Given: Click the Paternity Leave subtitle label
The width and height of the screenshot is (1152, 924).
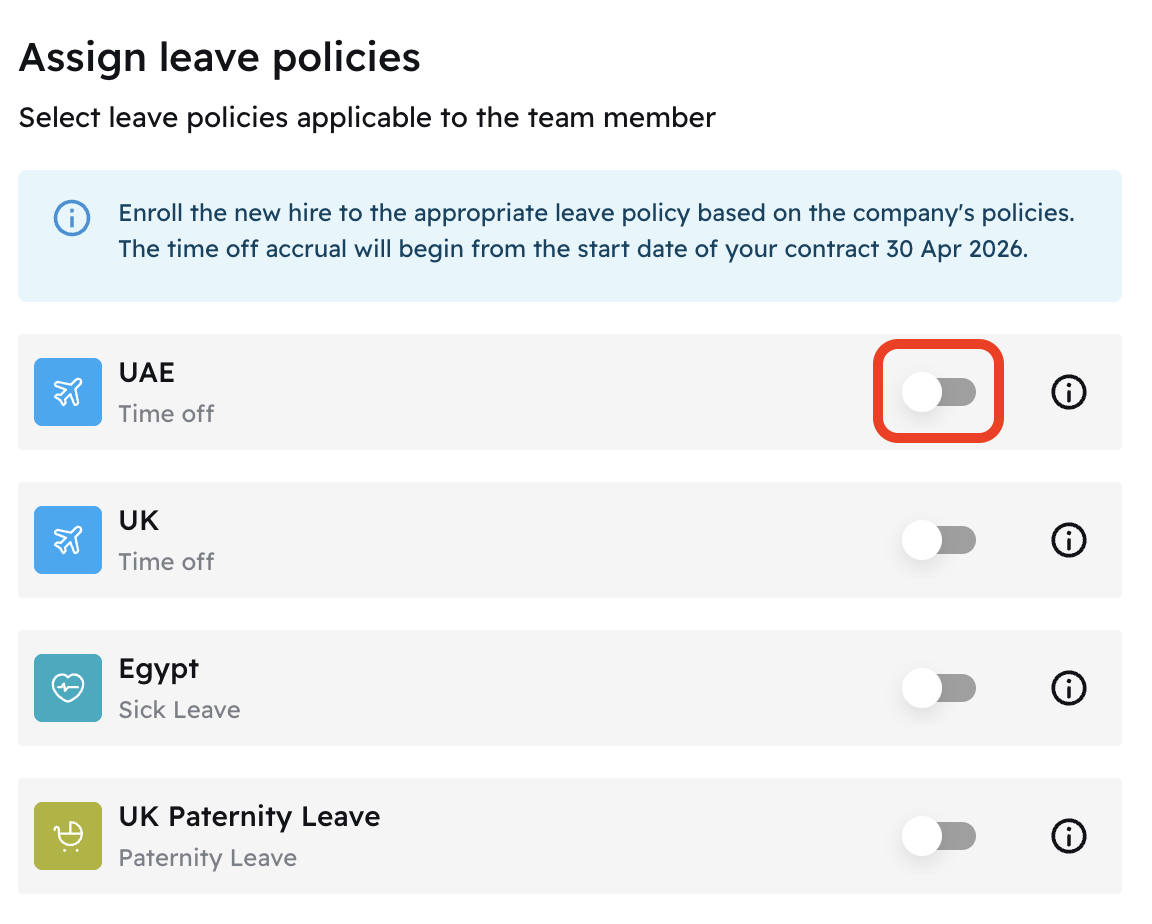Looking at the screenshot, I should point(207,858).
